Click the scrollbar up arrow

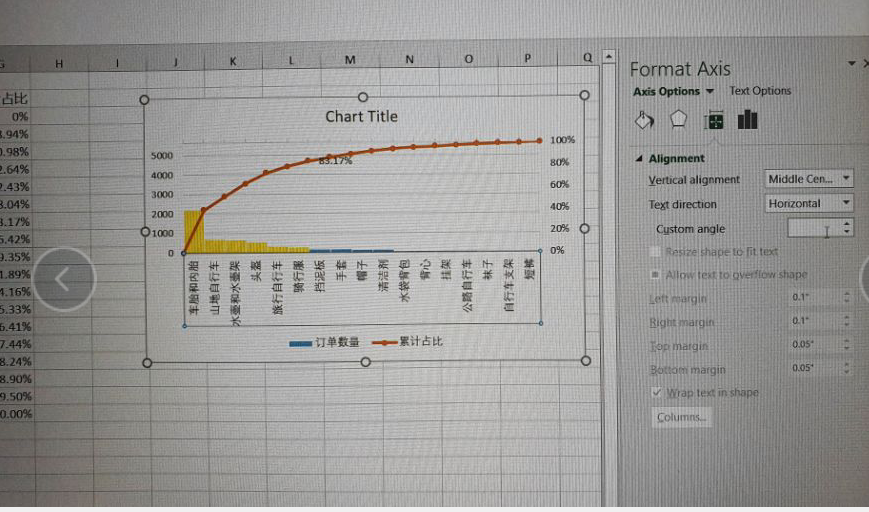[x=609, y=57]
